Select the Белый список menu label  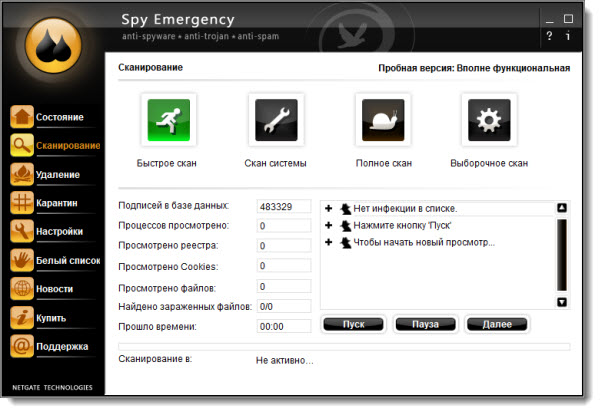pos(68,261)
